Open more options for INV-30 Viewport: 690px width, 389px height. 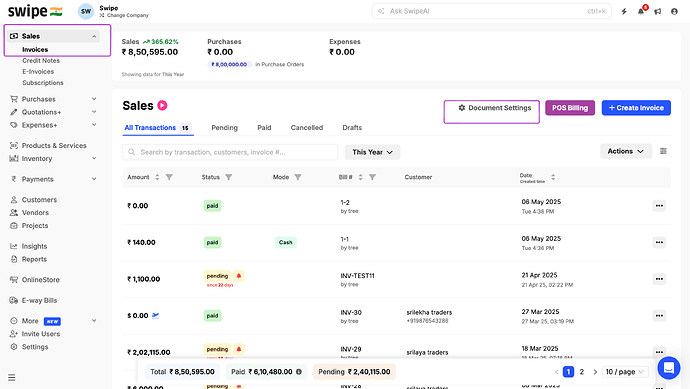(x=659, y=316)
